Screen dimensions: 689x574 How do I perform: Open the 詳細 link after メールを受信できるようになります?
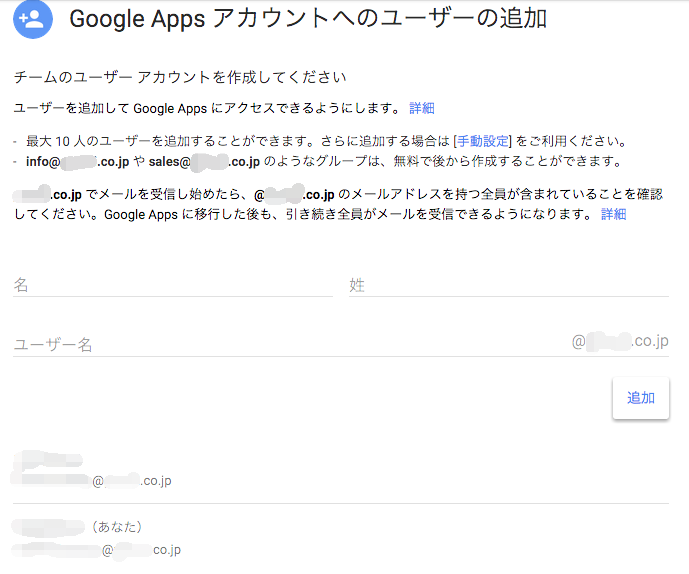coord(613,214)
